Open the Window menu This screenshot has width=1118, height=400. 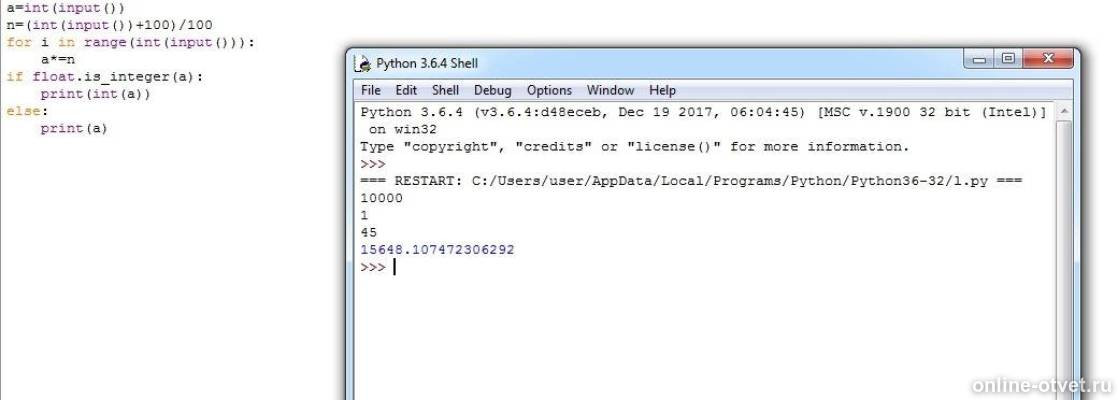(610, 91)
